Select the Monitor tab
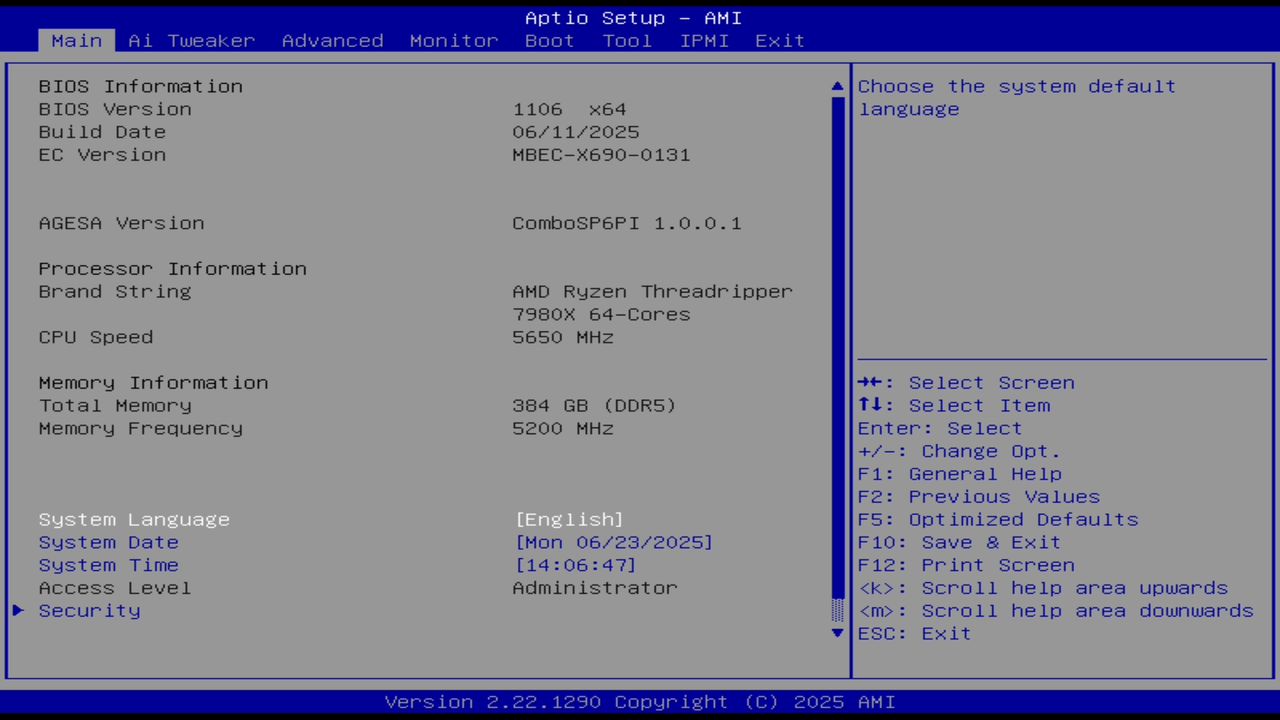 click(x=453, y=40)
